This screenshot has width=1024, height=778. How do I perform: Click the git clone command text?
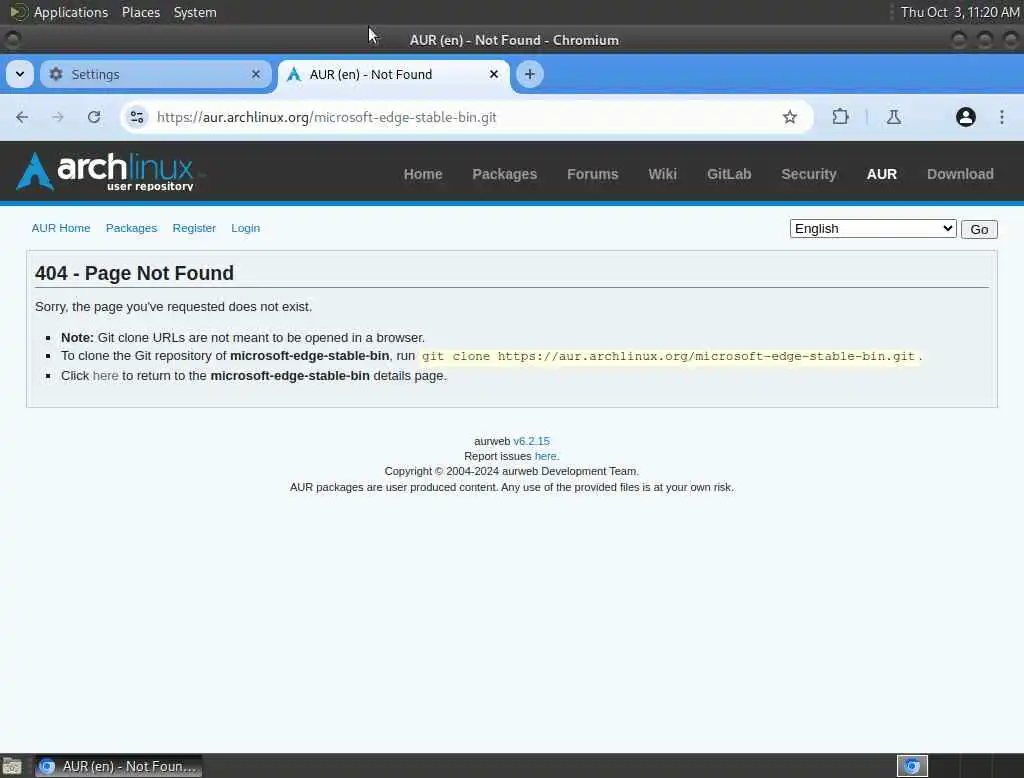(x=668, y=356)
